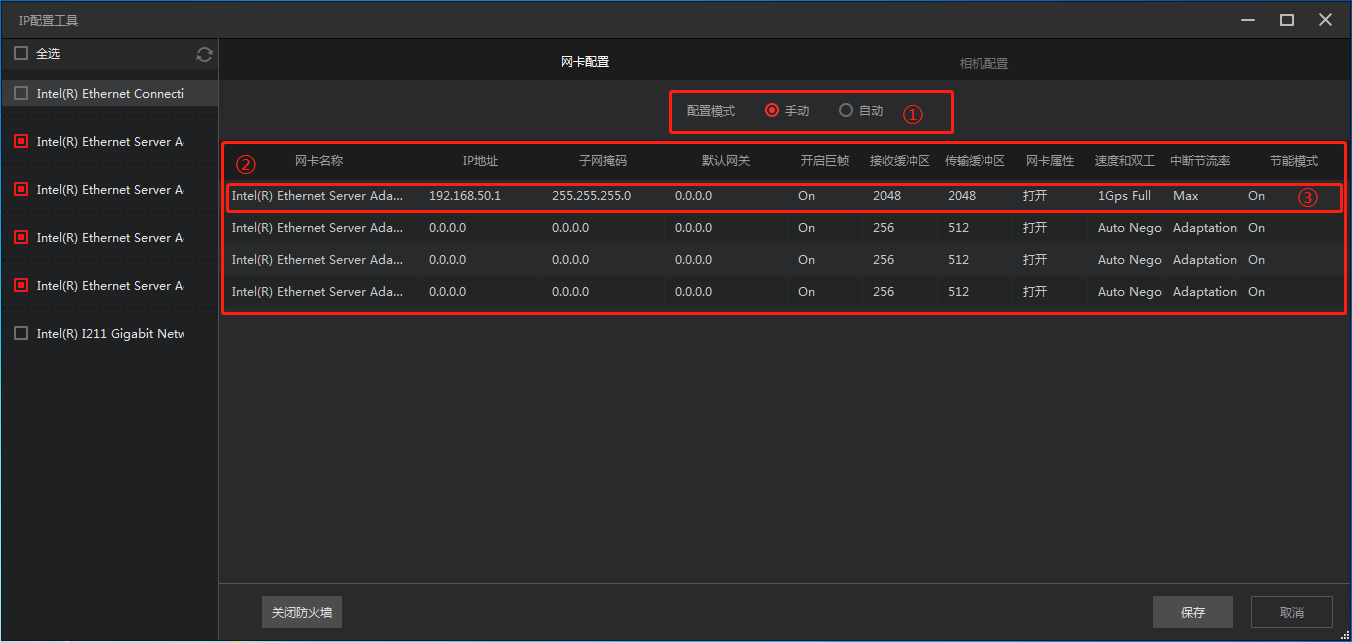
Task: Click the 255.255.255.0 subnet mask cell
Action: point(591,196)
